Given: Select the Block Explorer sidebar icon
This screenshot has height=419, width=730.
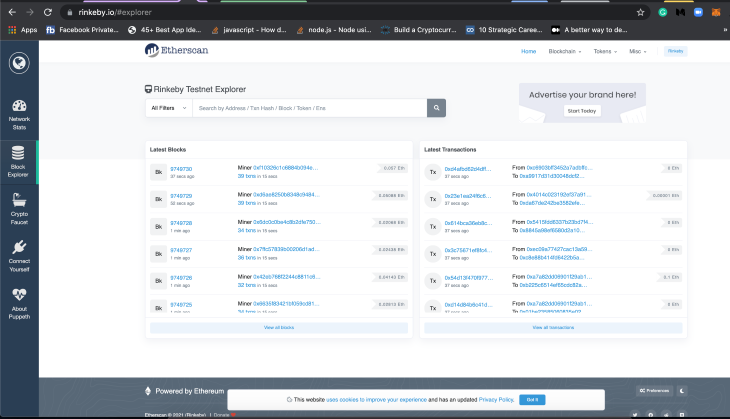Looking at the screenshot, I should pos(19,161).
